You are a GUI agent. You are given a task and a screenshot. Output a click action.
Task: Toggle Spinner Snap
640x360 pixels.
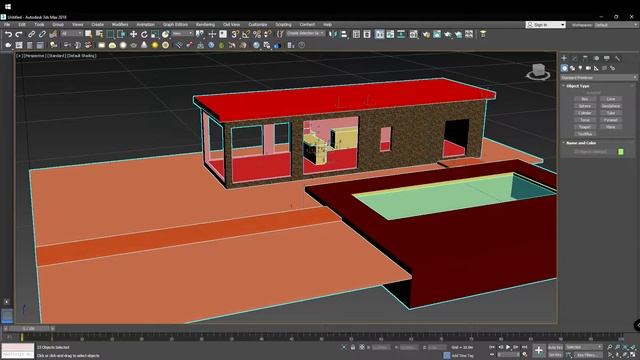coord(268,35)
